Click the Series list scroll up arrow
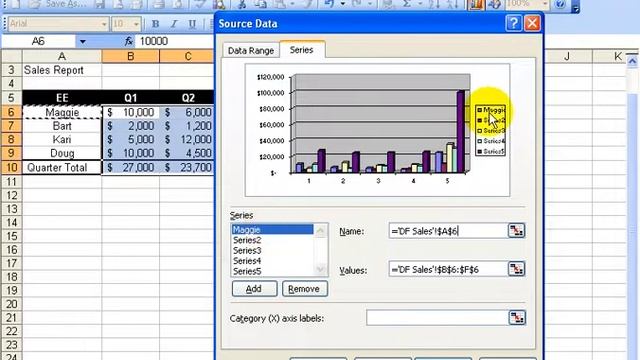The width and height of the screenshot is (640, 360). [x=320, y=231]
